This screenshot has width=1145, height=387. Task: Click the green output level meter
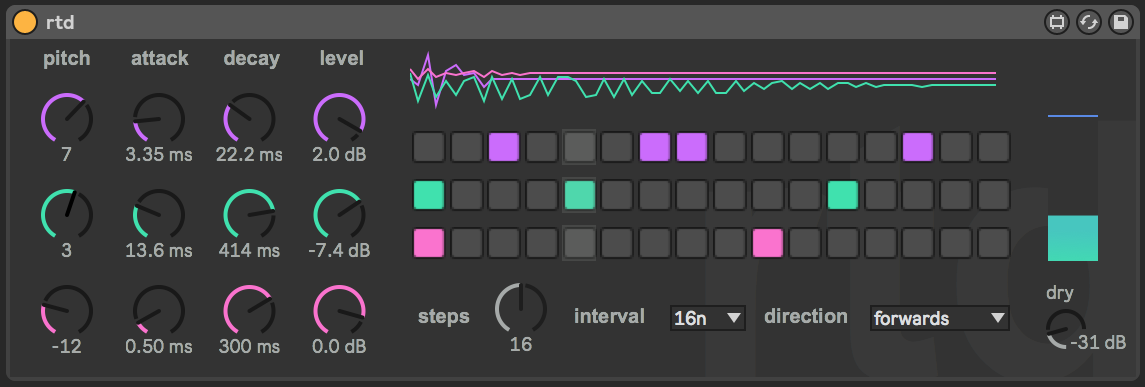point(1073,238)
